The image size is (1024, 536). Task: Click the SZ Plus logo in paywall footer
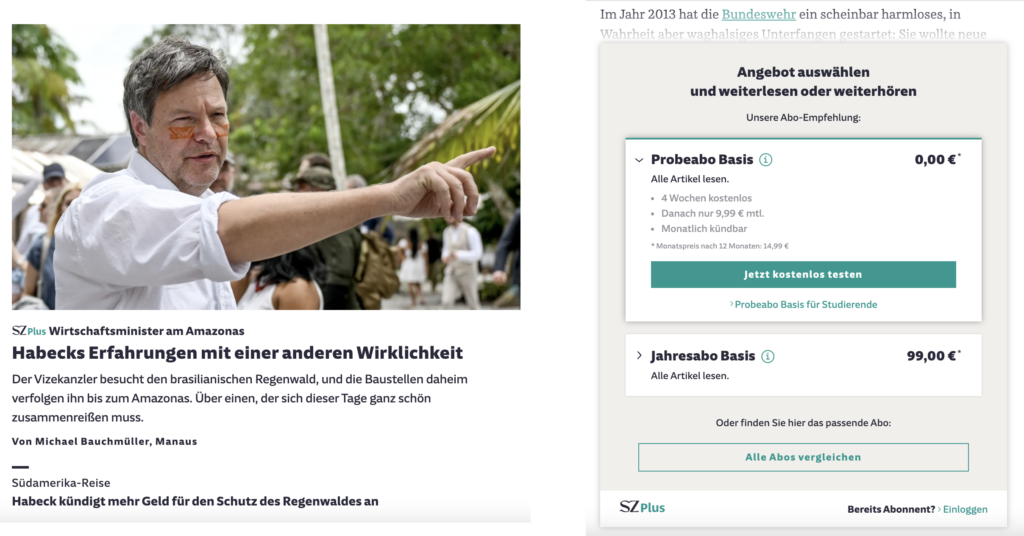pyautogui.click(x=642, y=507)
